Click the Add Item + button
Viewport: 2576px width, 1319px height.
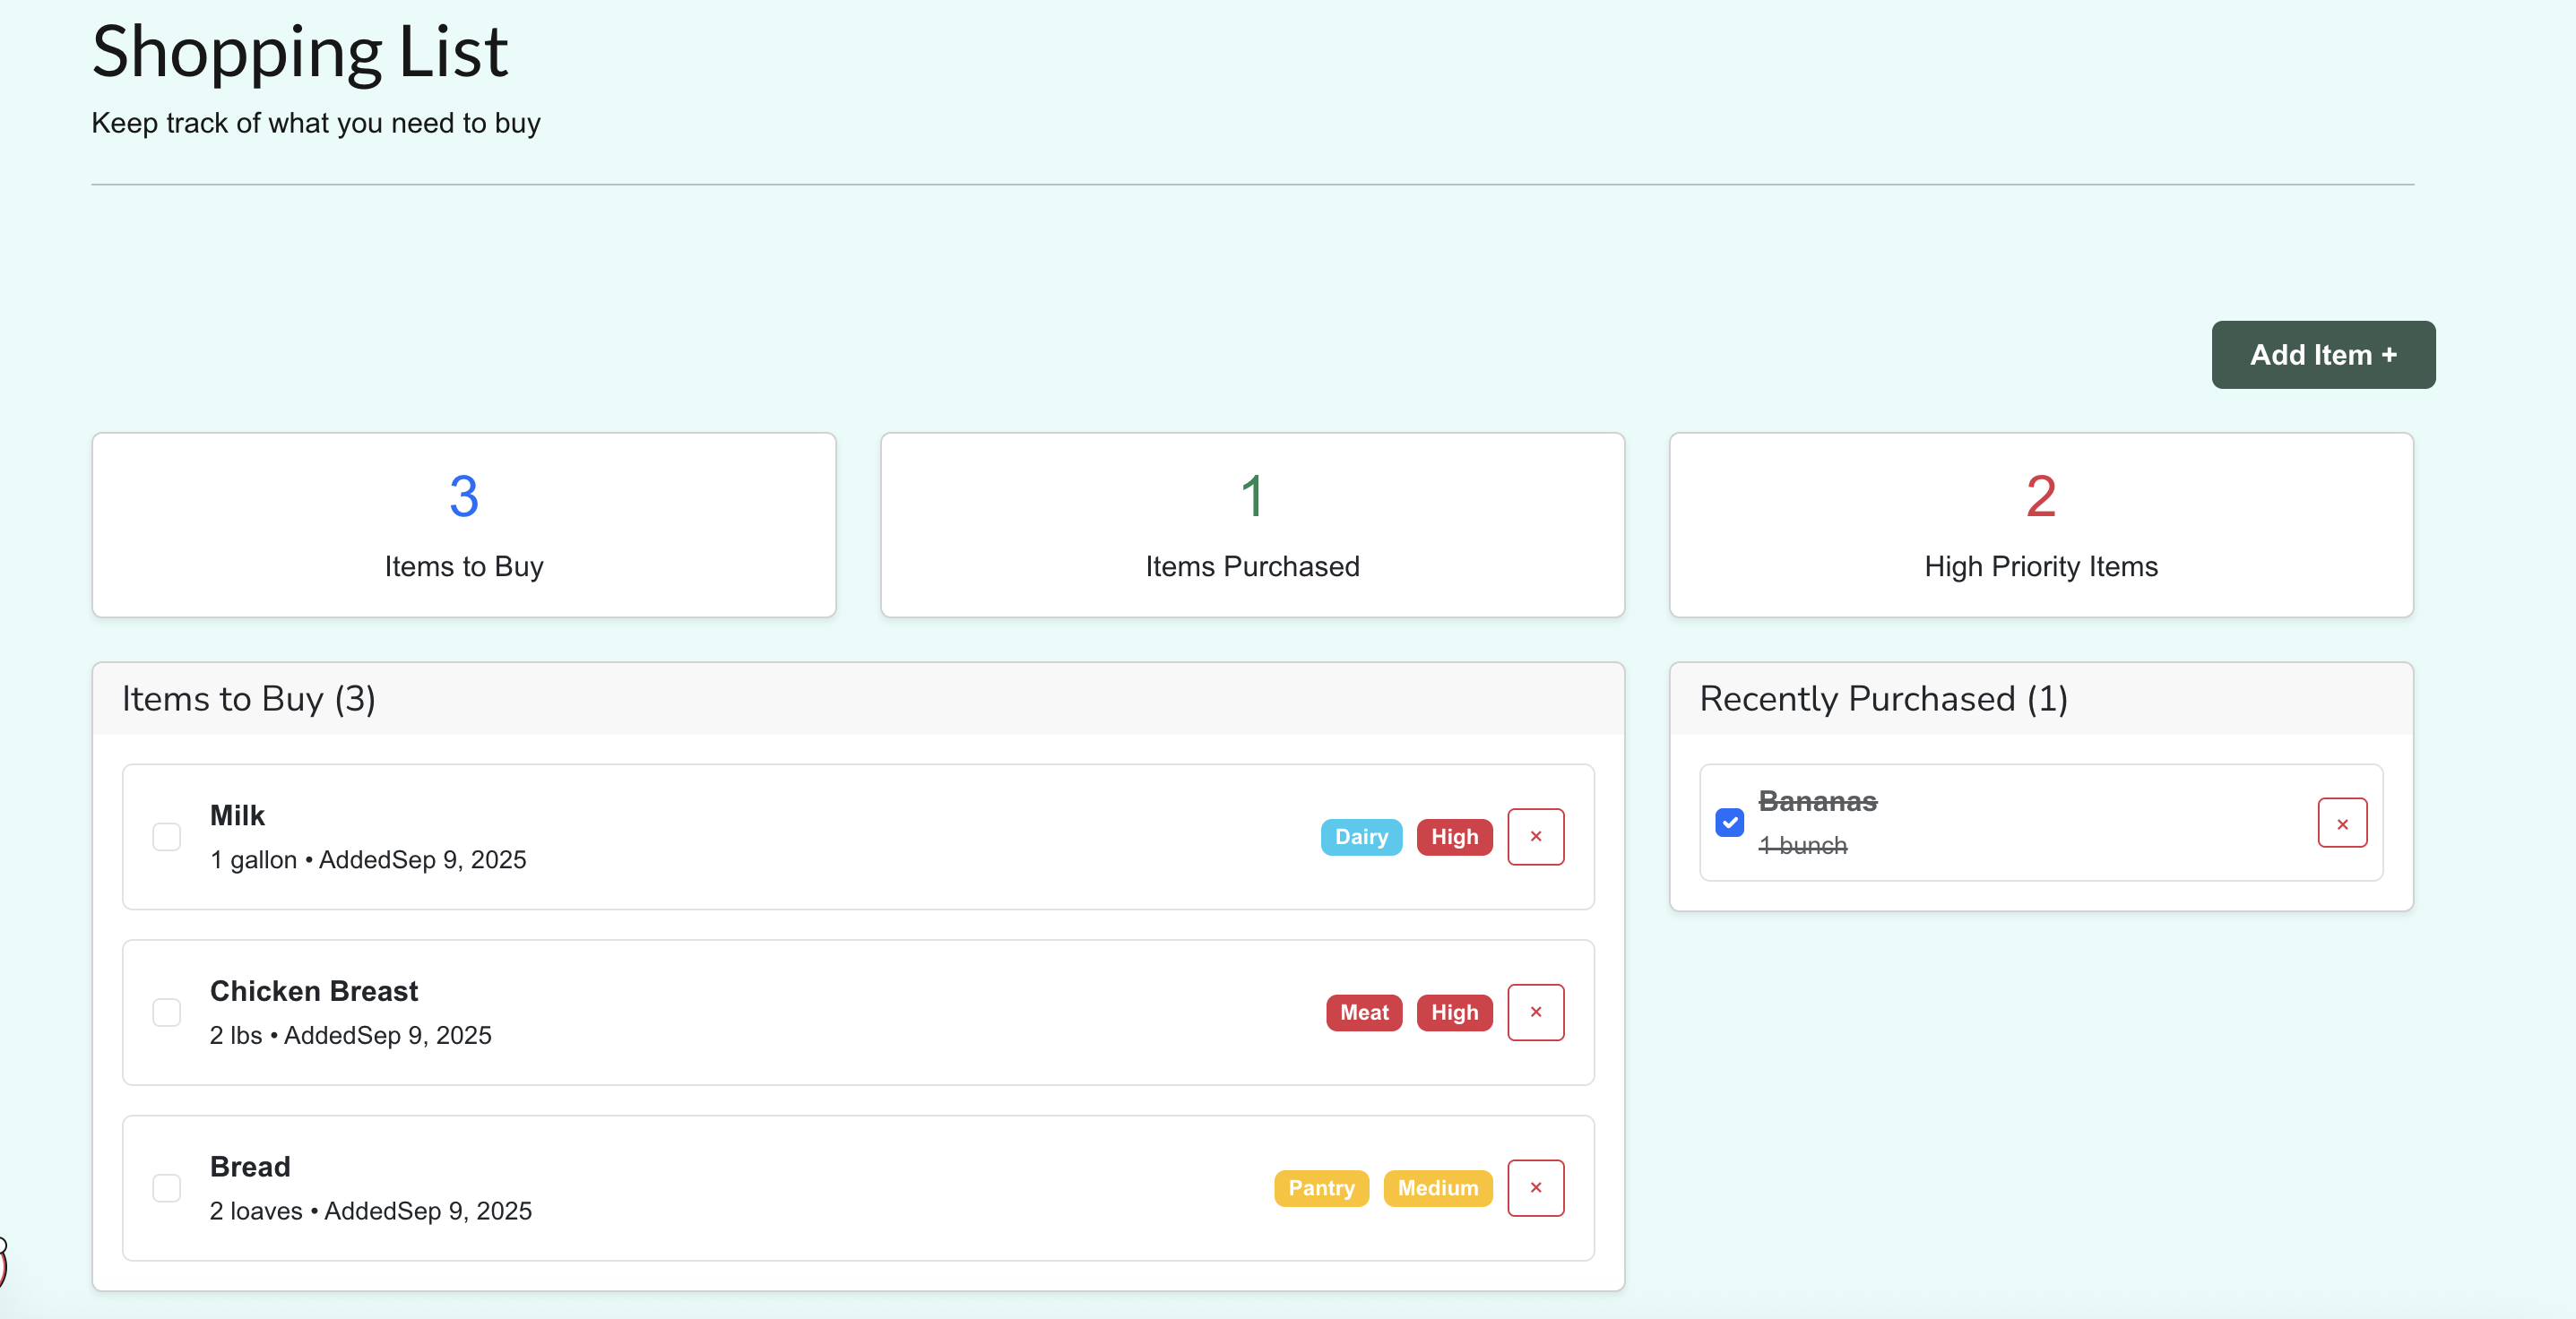(2322, 355)
